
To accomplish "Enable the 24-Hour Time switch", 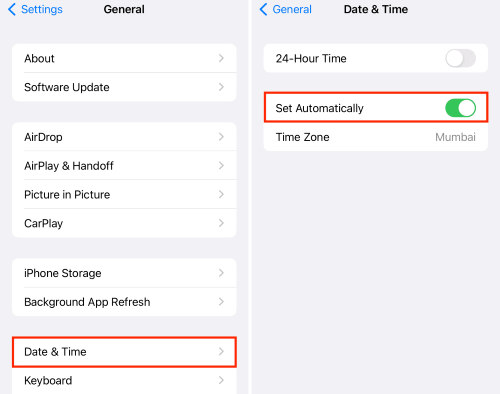I will (460, 58).
